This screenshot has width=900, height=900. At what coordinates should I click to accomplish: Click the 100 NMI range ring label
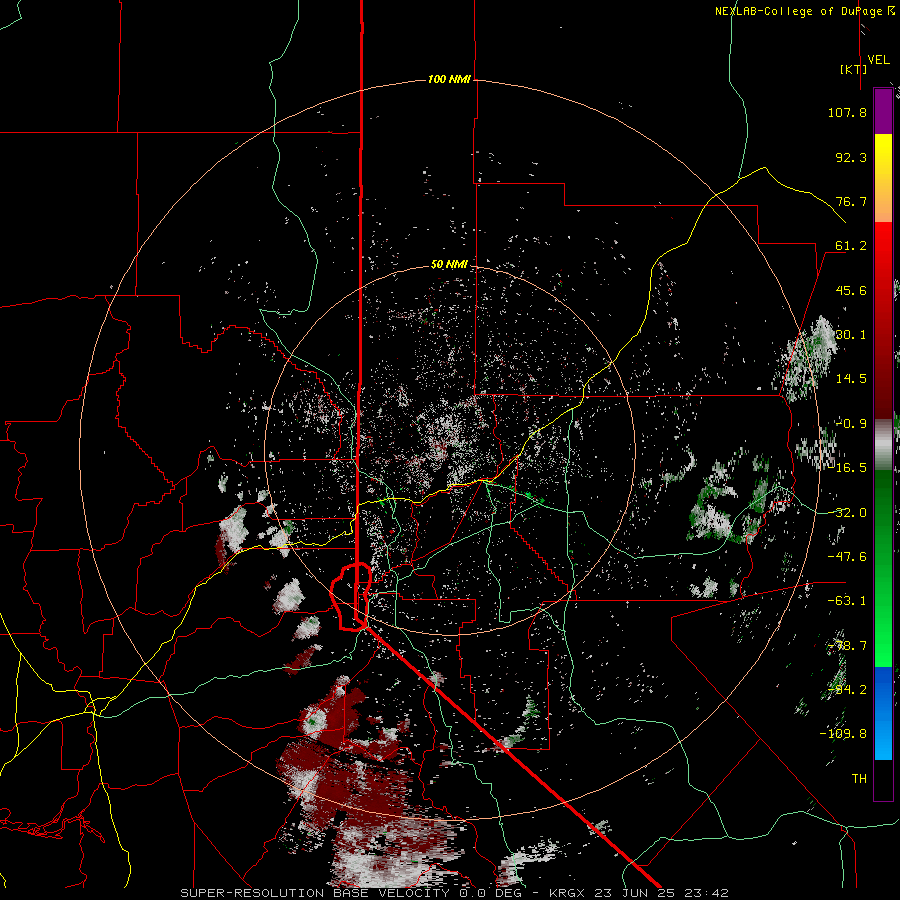pos(449,79)
